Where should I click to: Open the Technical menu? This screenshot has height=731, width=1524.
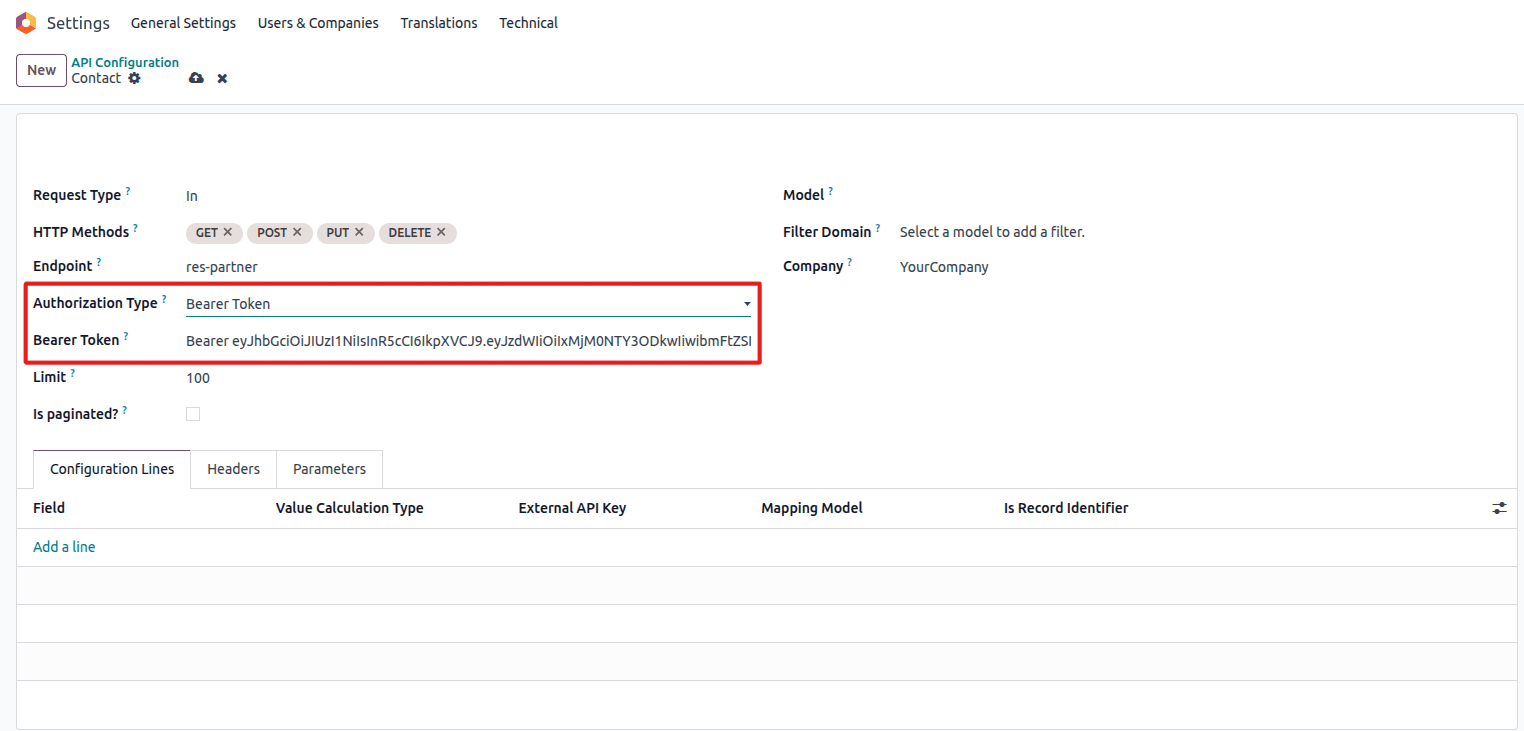pos(528,23)
